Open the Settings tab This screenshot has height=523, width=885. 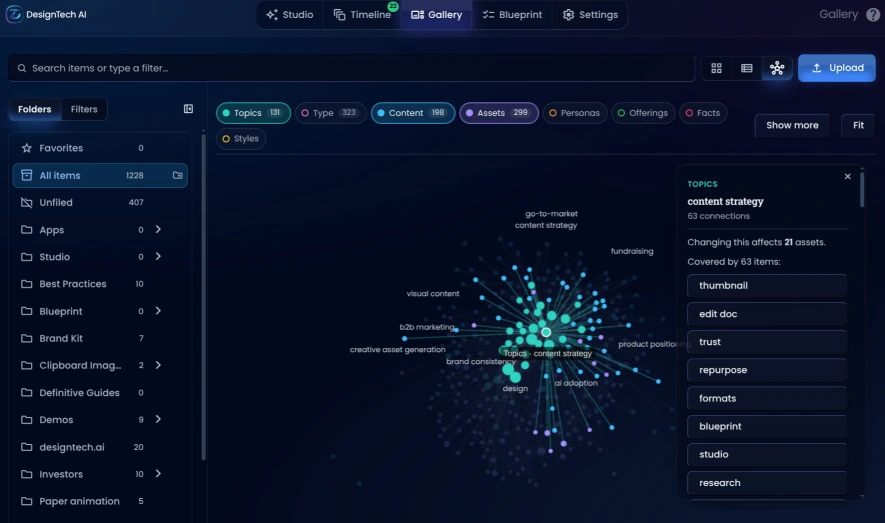(x=590, y=15)
